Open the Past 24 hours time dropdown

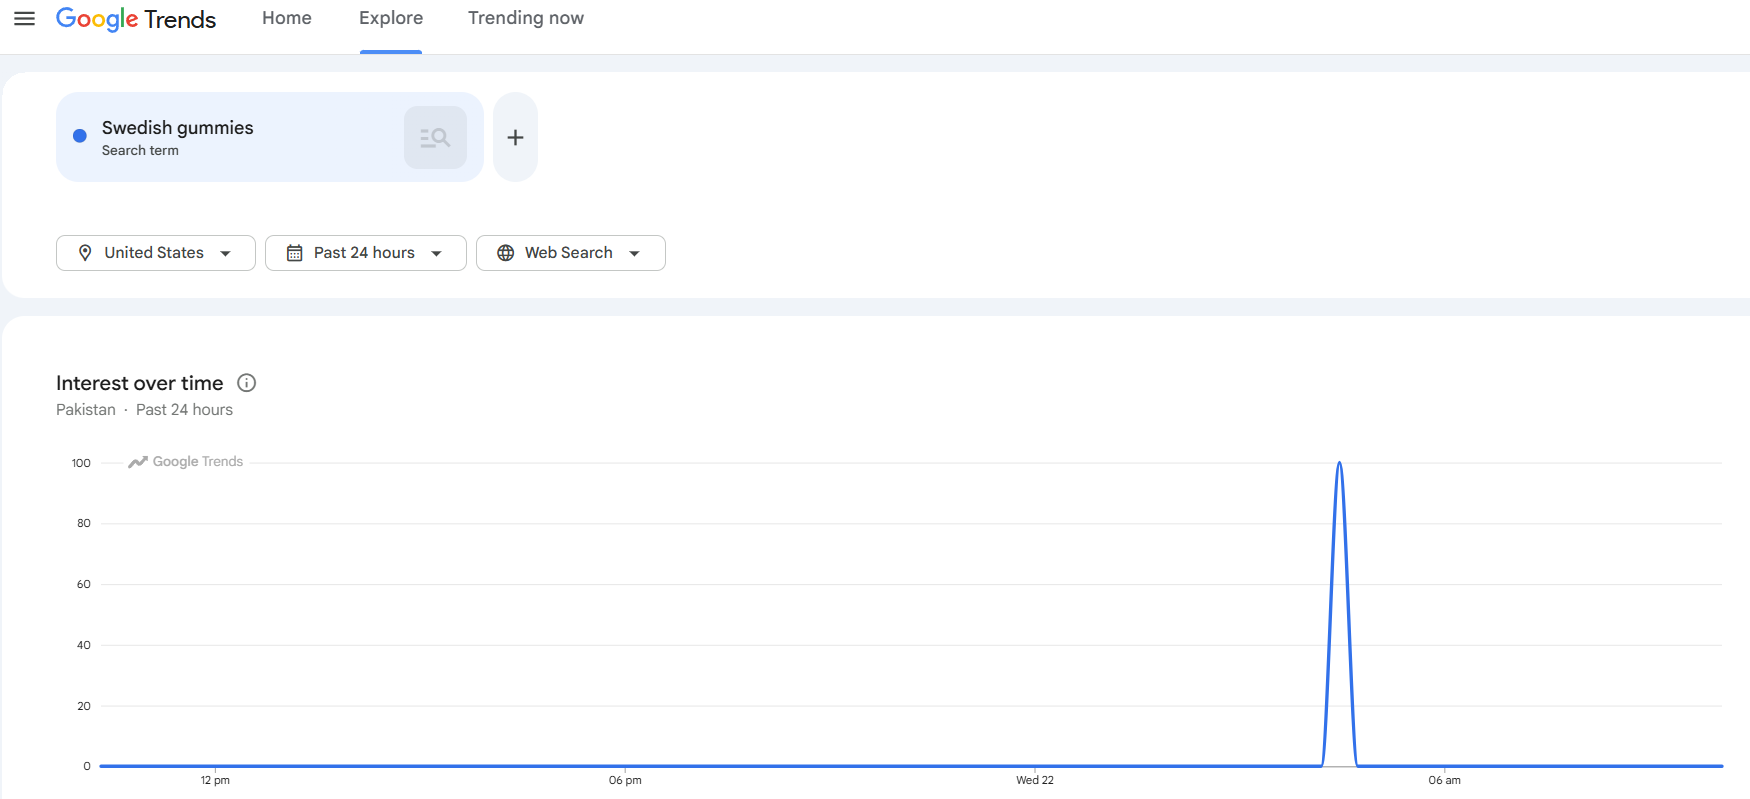pyautogui.click(x=366, y=253)
